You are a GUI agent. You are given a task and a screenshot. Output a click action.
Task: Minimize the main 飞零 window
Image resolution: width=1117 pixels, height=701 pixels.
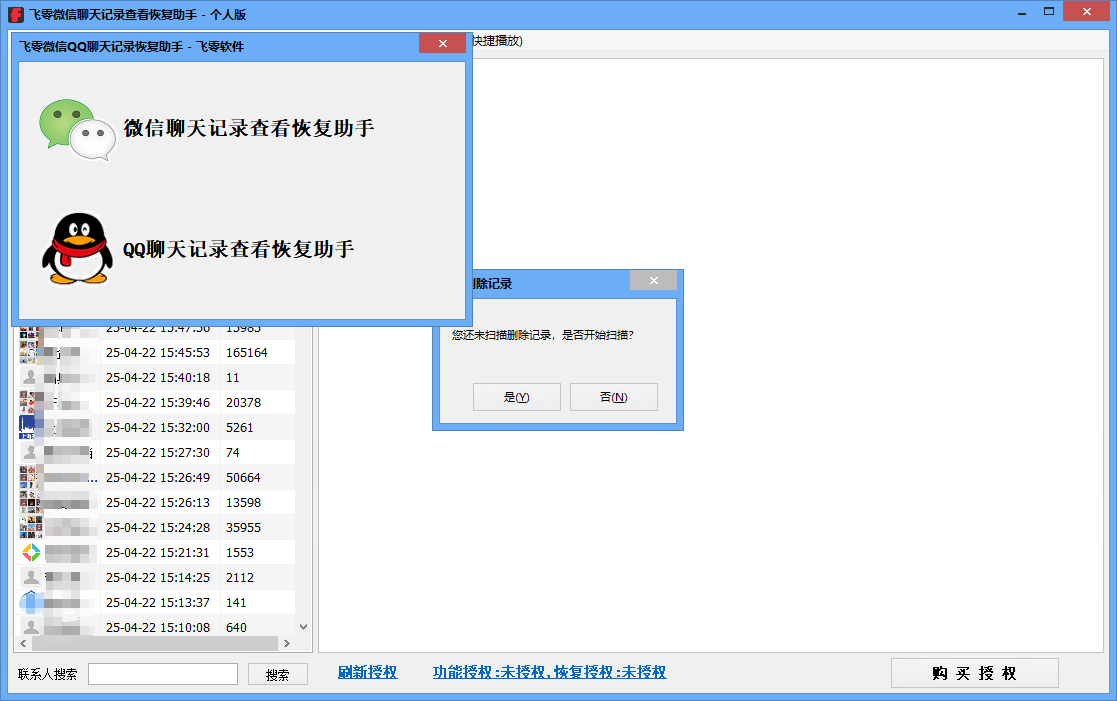click(1022, 12)
